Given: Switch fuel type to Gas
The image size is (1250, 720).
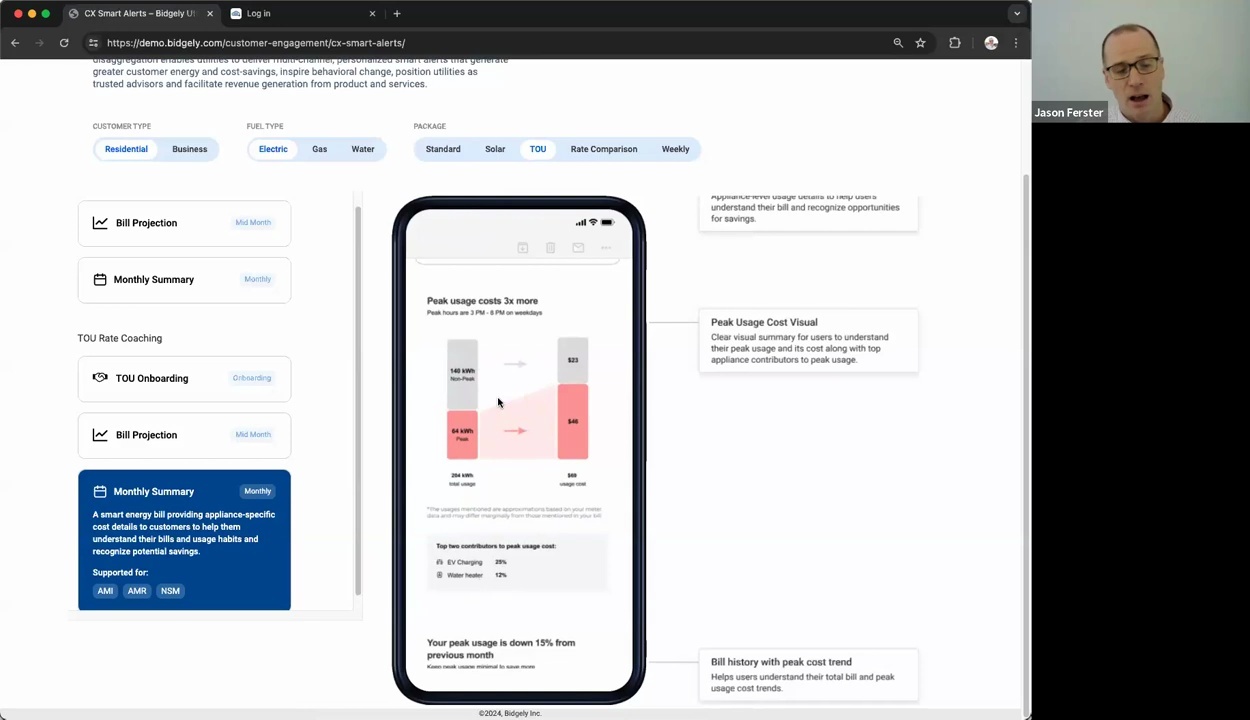Looking at the screenshot, I should tap(319, 148).
